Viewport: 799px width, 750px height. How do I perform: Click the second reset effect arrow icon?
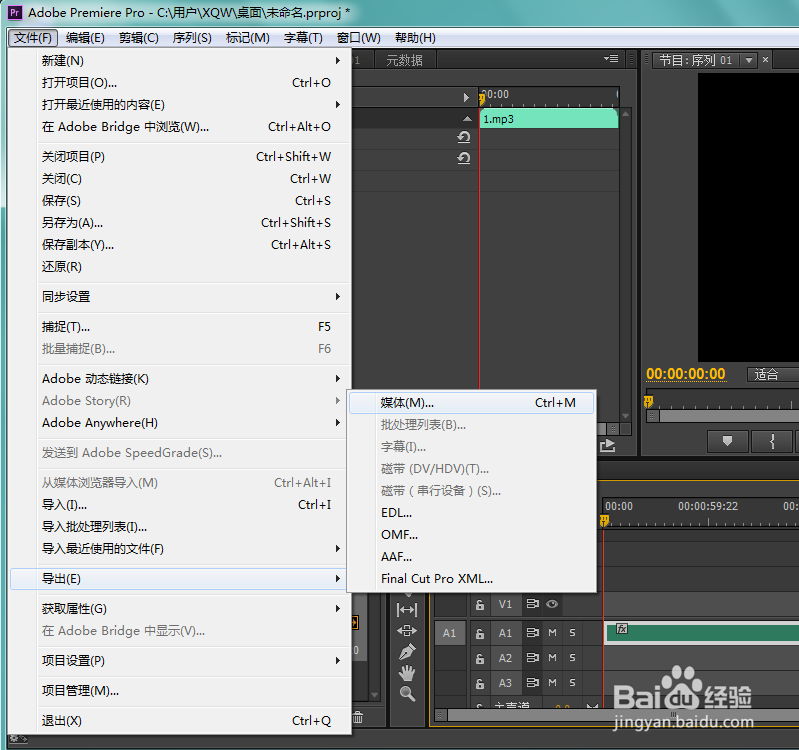[464, 158]
